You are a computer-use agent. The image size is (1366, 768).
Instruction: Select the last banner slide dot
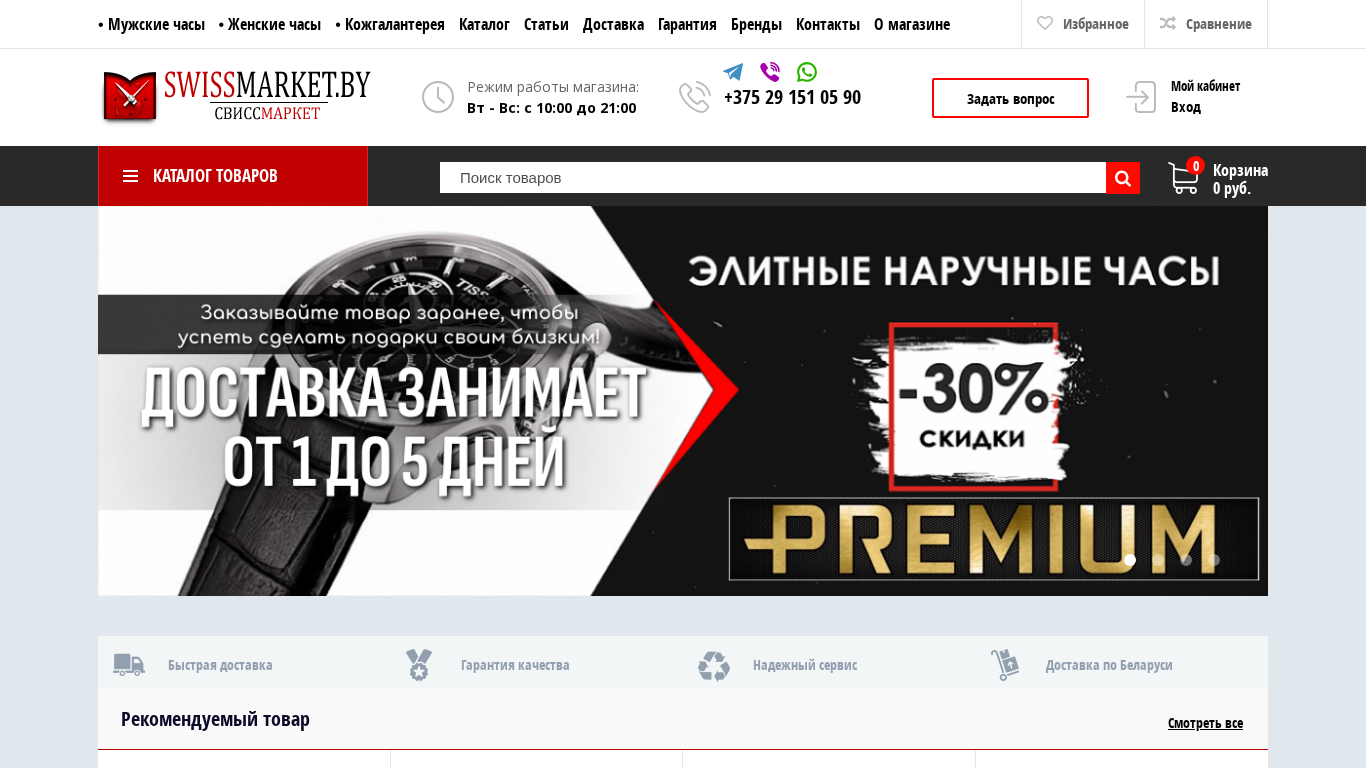tap(1214, 560)
